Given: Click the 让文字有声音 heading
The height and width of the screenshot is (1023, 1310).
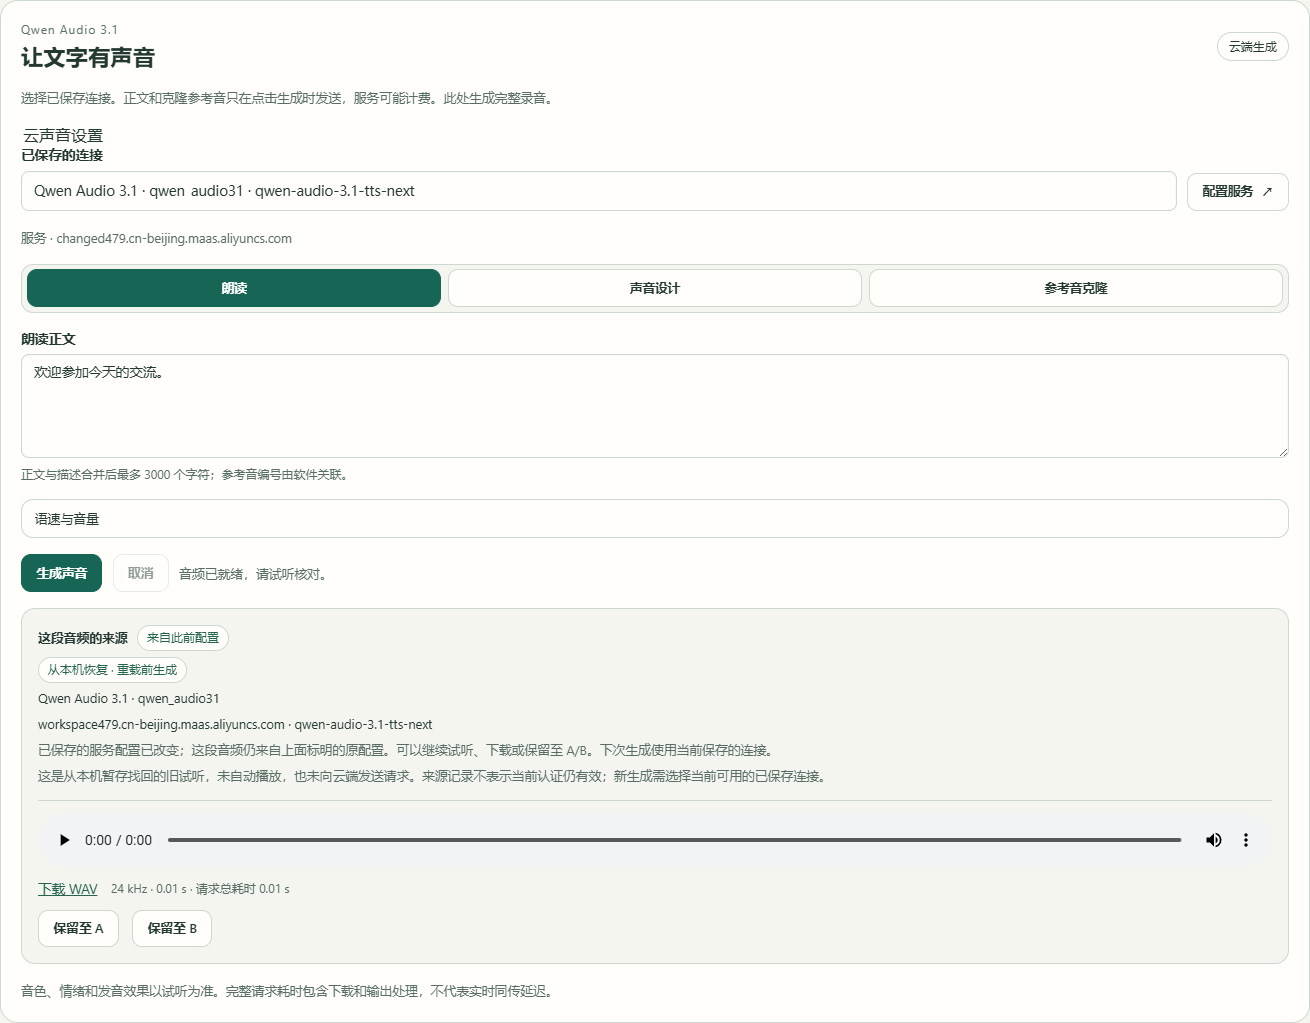Looking at the screenshot, I should (x=88, y=58).
